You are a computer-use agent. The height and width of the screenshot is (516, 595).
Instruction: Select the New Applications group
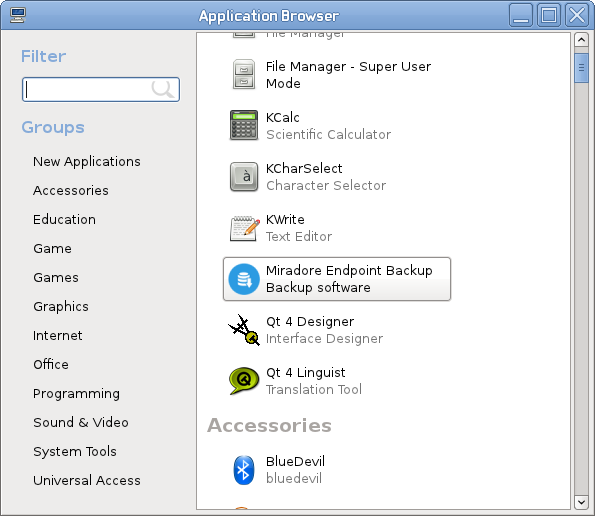(87, 162)
